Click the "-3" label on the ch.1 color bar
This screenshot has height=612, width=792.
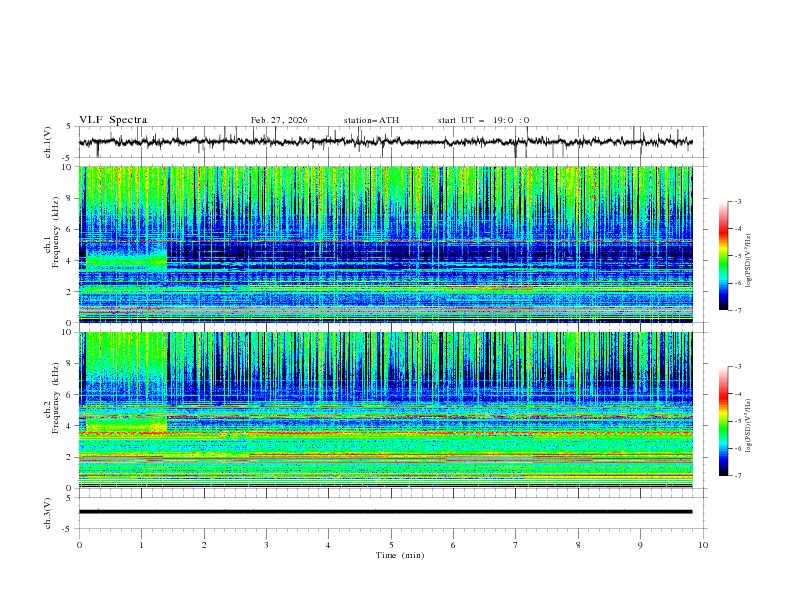pos(738,201)
